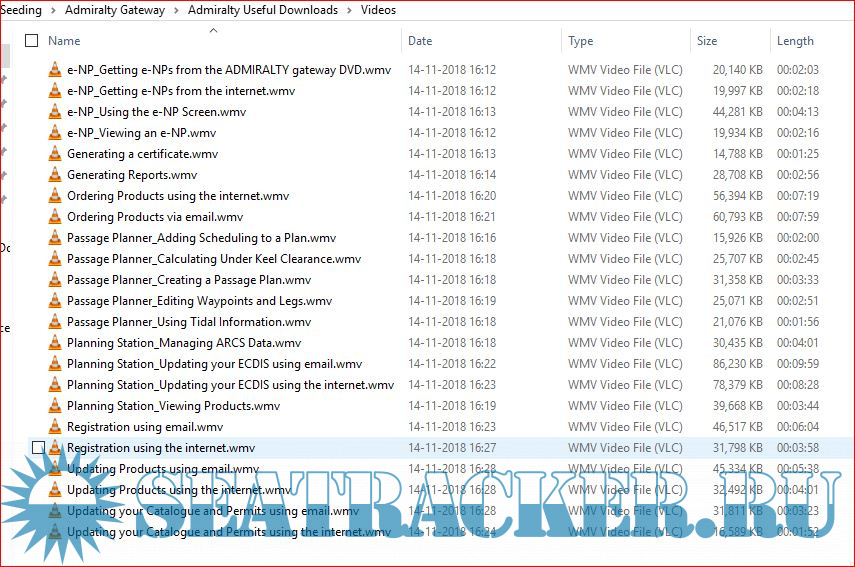Click VLC icon for Passage Planner_Creating a Passage Plan.wmv
The height and width of the screenshot is (567, 855).
click(x=55, y=280)
